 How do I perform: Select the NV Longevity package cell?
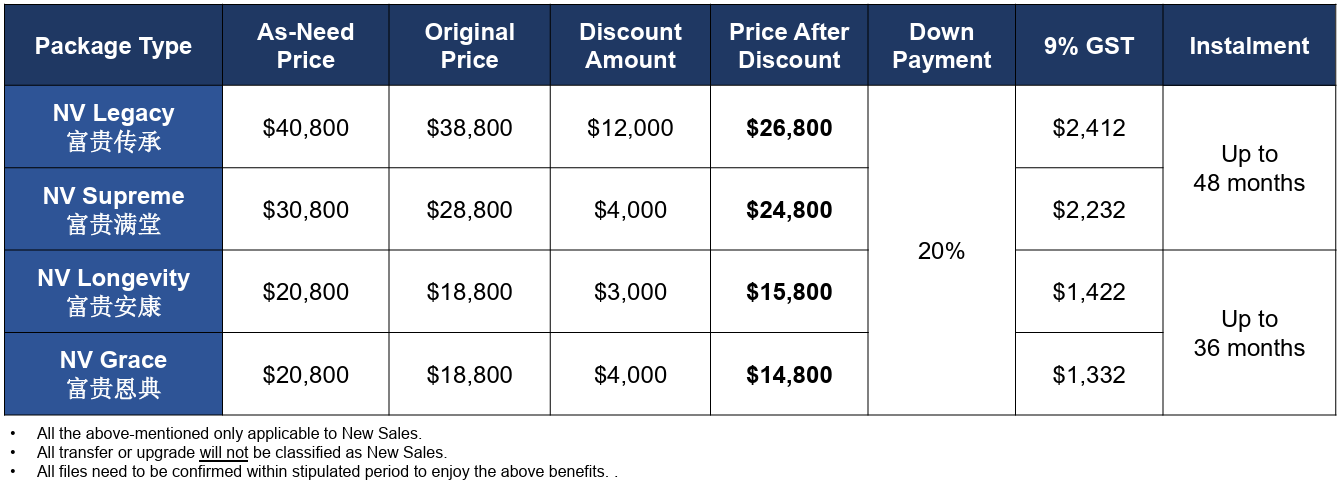pyautogui.click(x=113, y=291)
